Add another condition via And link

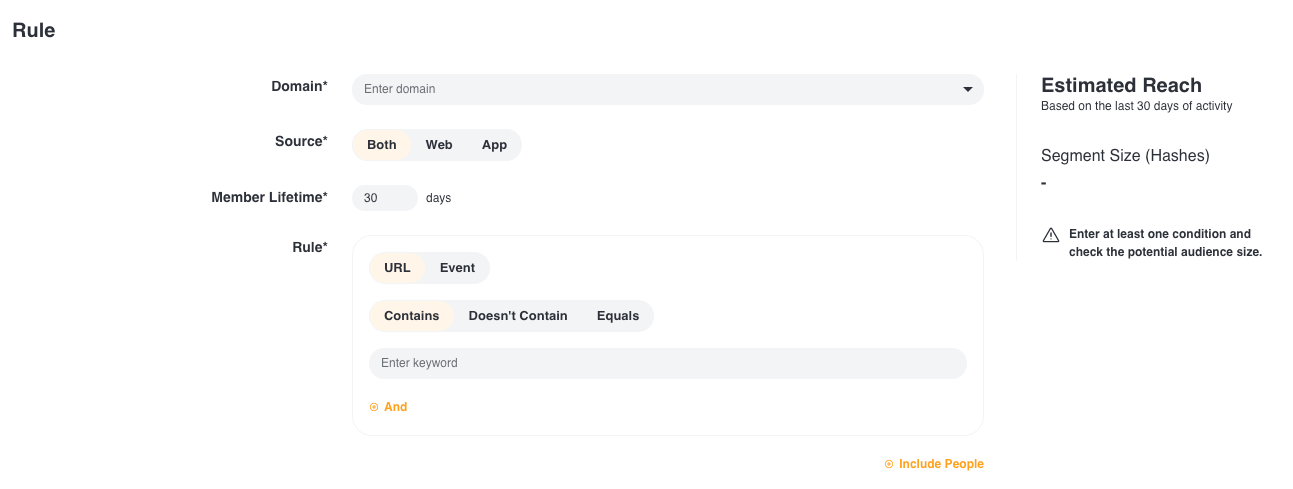click(x=396, y=407)
